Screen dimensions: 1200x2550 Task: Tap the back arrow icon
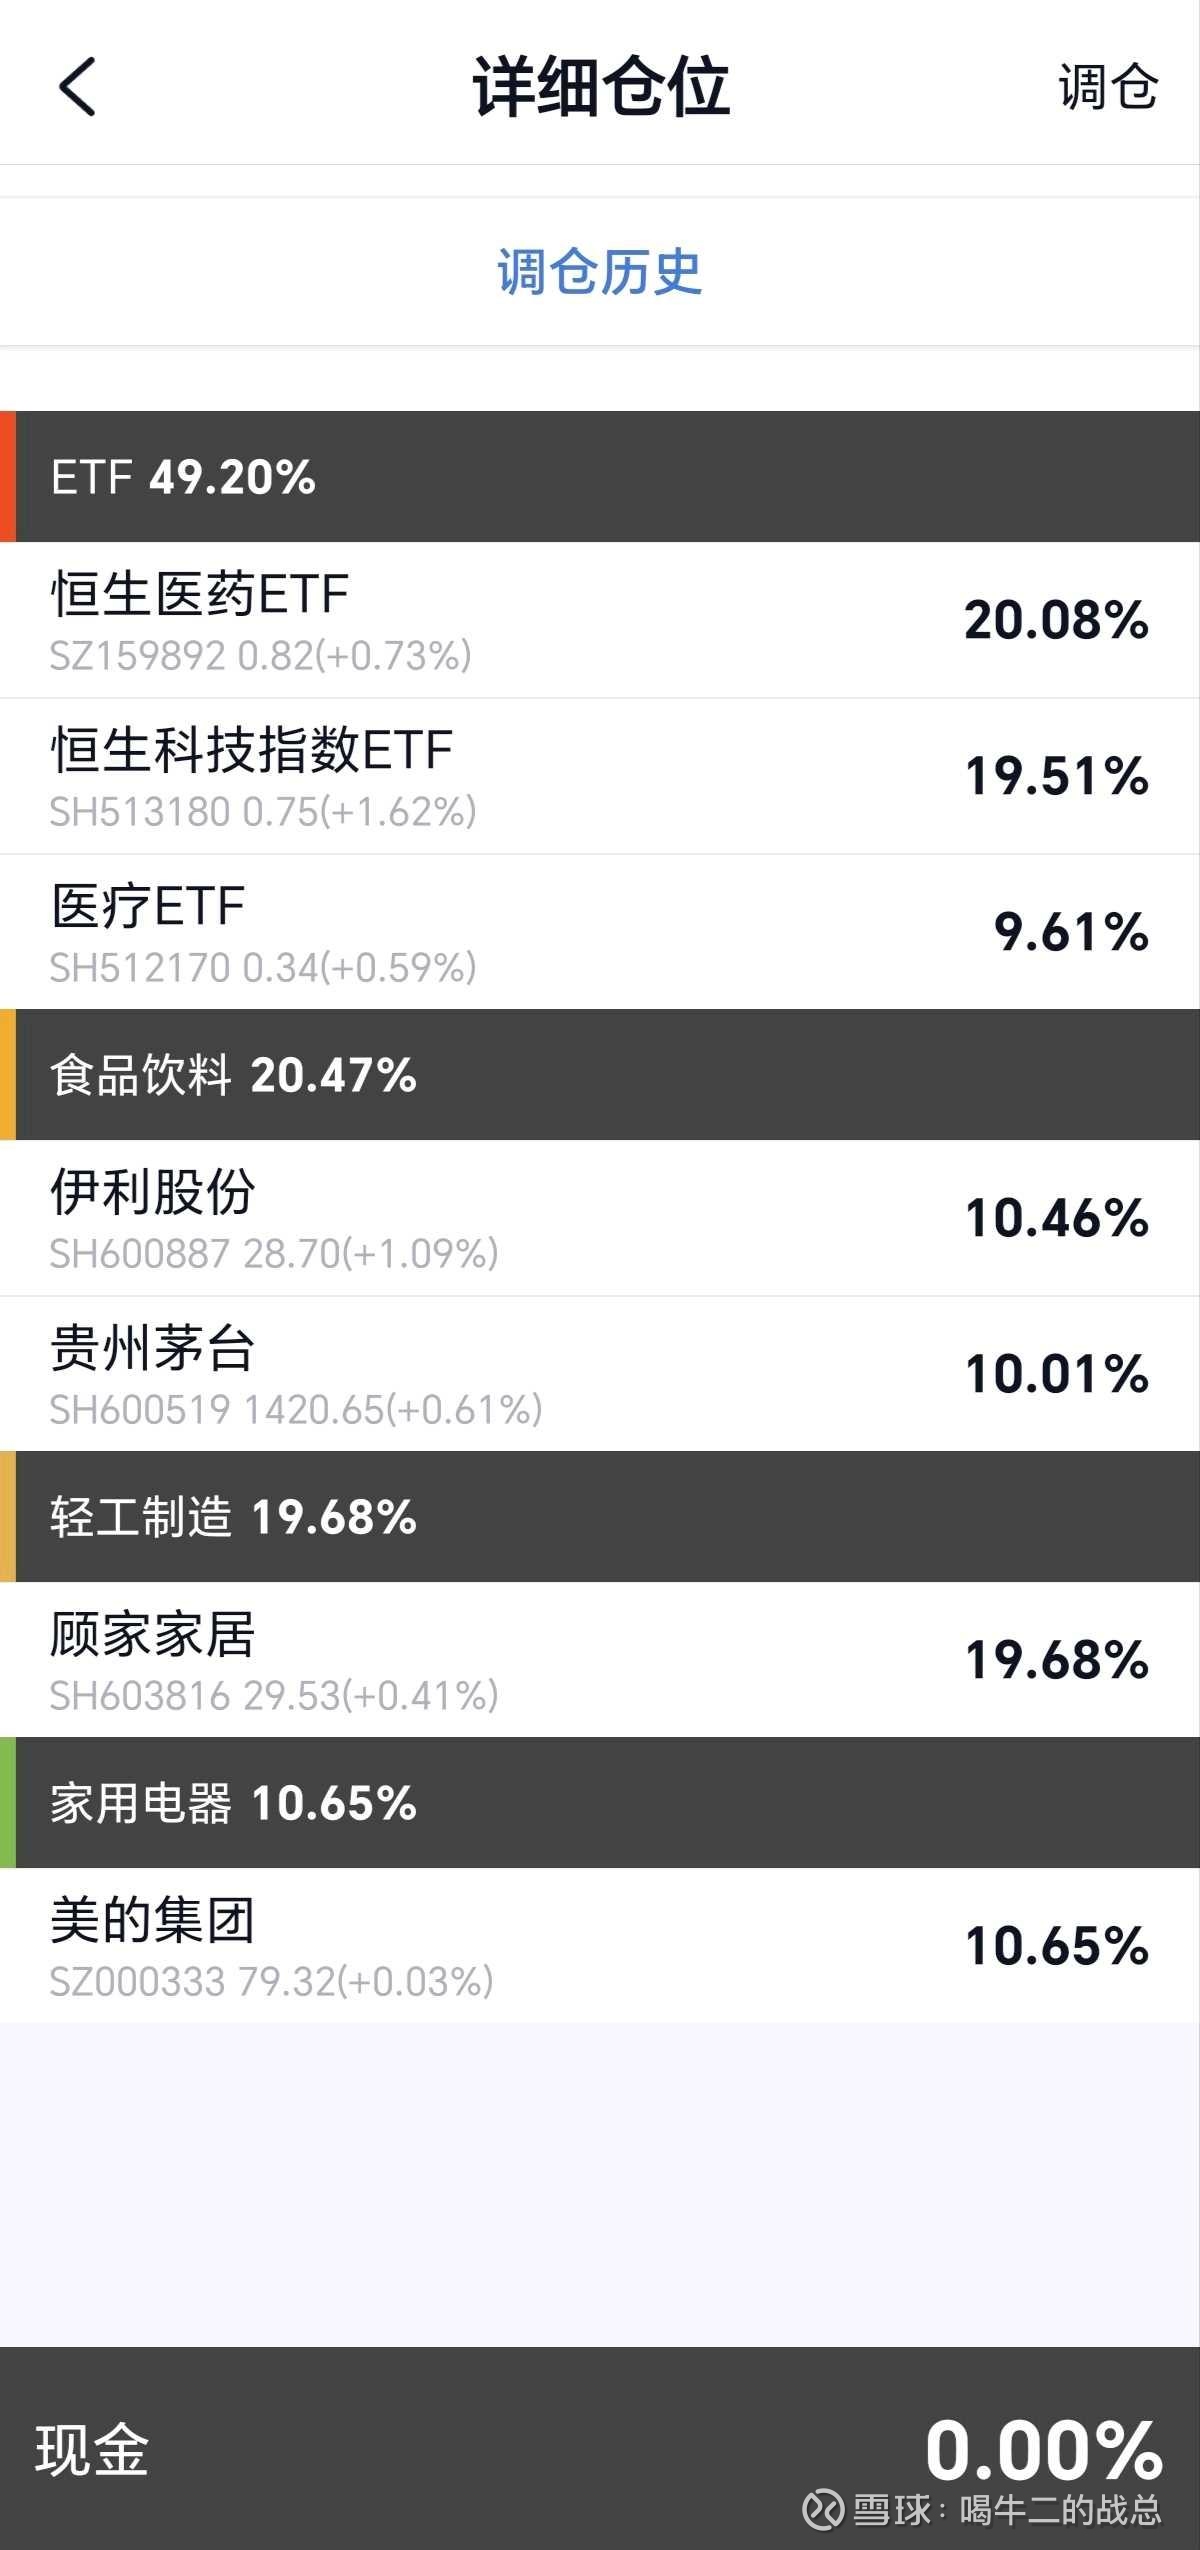click(x=77, y=87)
